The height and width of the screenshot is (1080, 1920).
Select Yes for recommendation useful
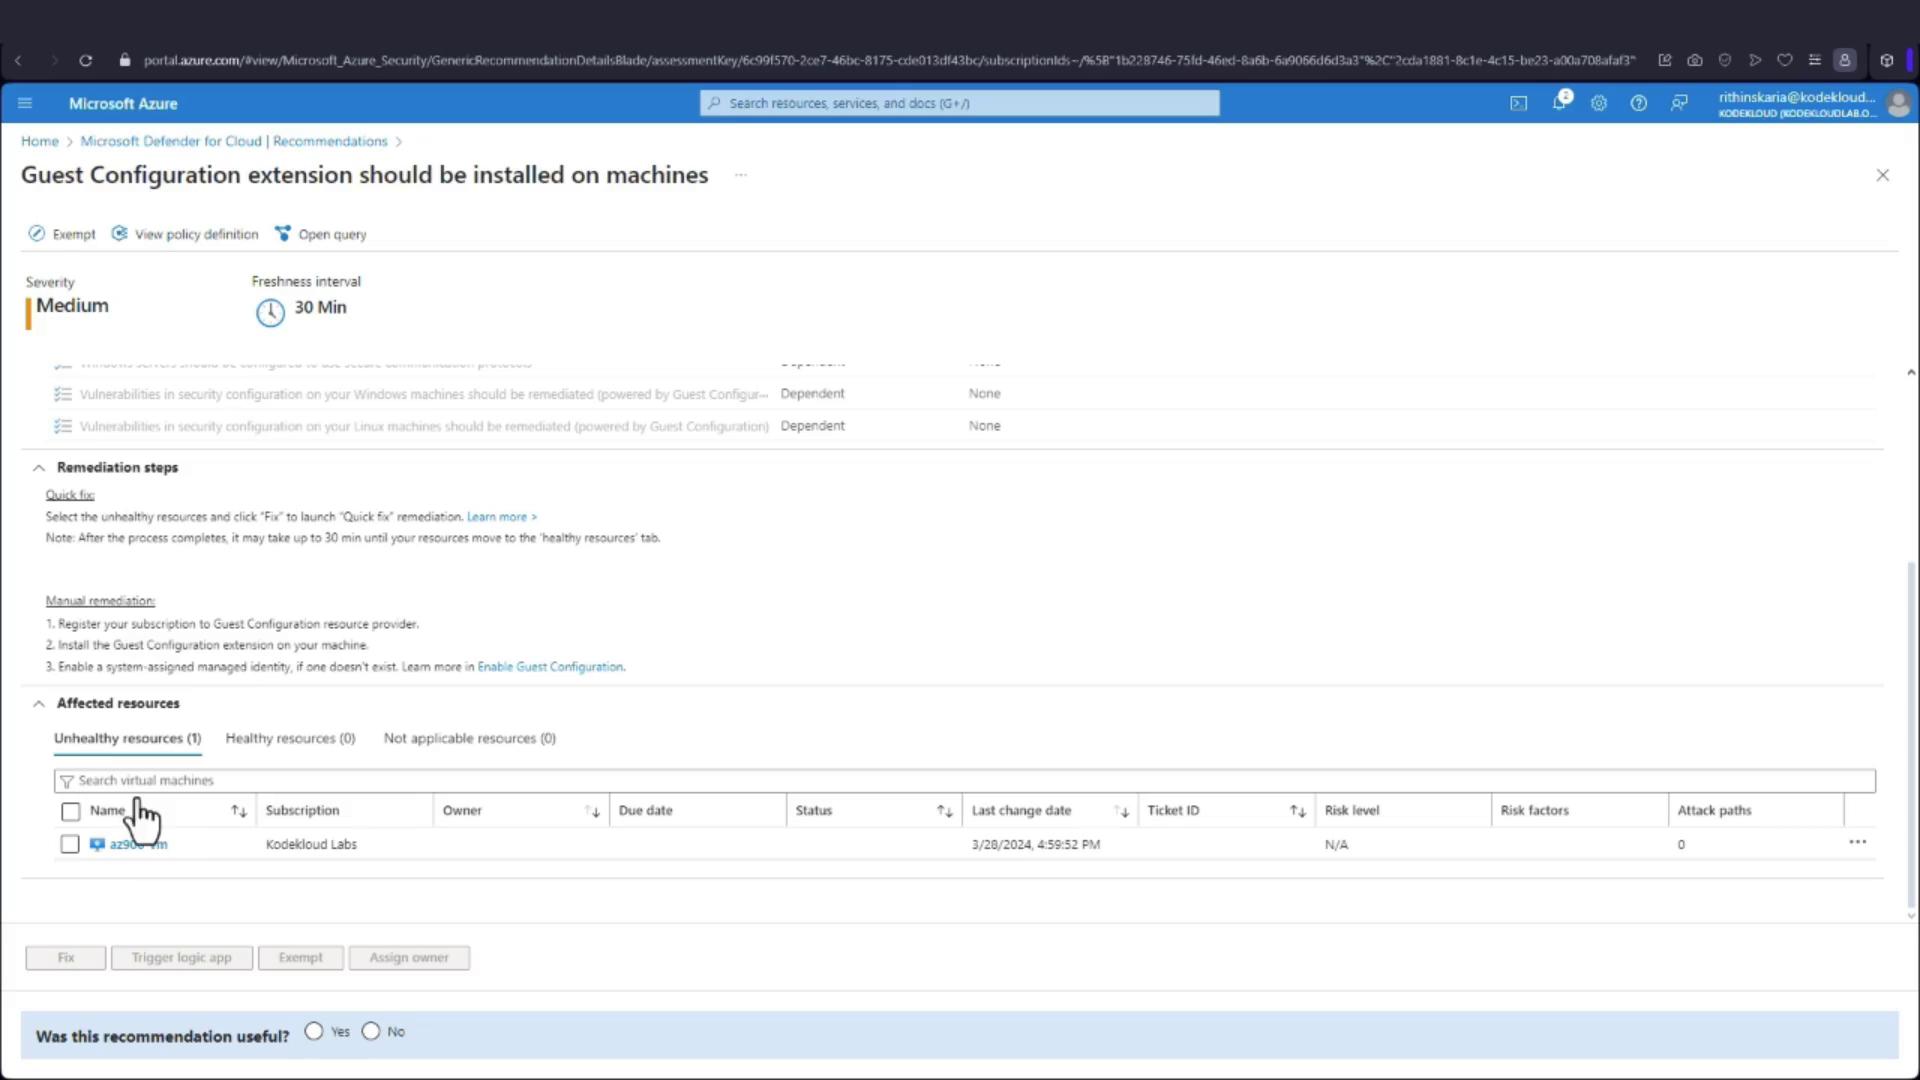314,1031
